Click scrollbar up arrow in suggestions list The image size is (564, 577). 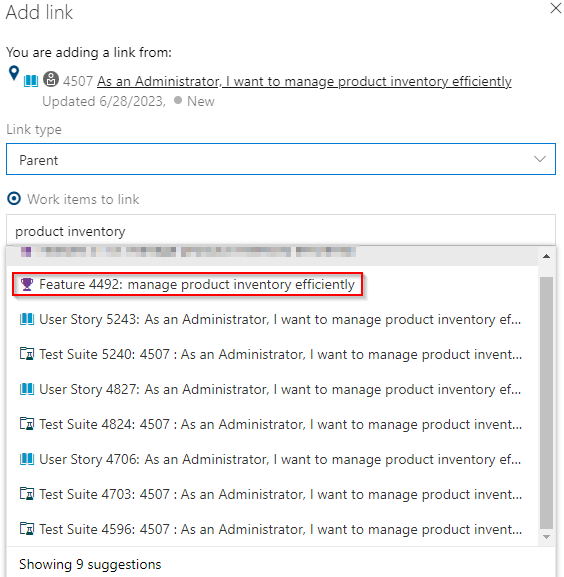pos(546,256)
